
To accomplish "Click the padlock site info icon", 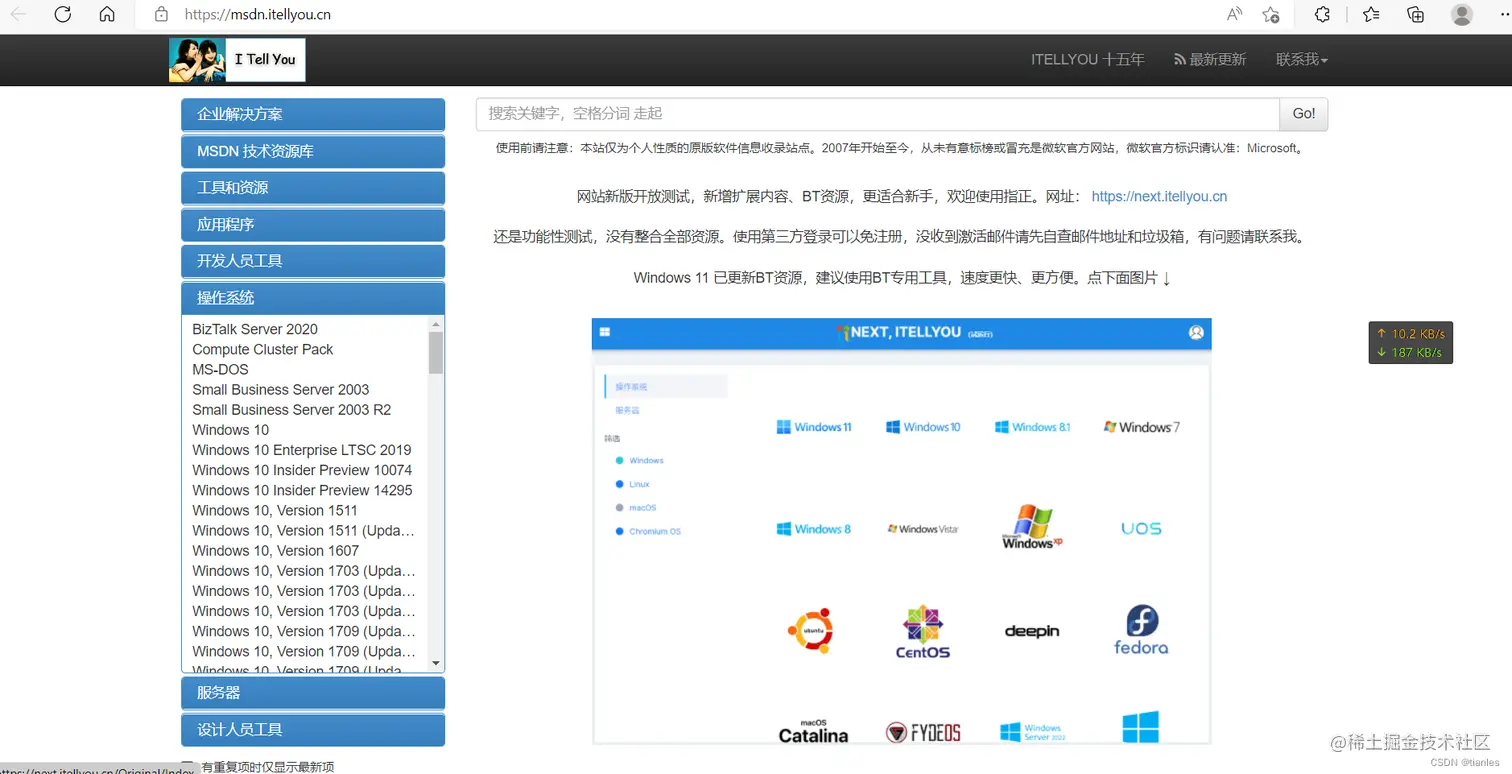I will [161, 14].
